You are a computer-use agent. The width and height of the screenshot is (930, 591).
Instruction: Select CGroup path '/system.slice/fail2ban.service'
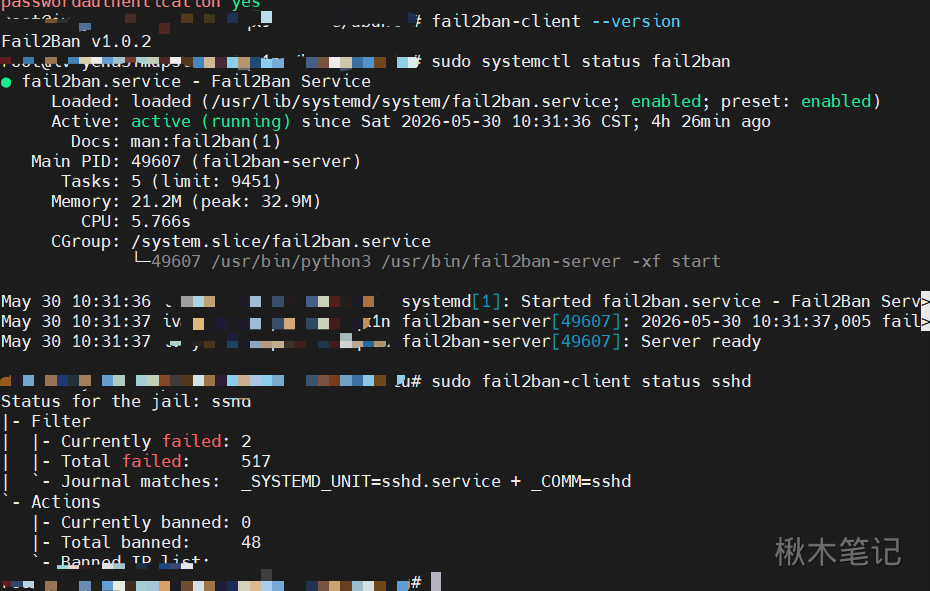point(281,242)
